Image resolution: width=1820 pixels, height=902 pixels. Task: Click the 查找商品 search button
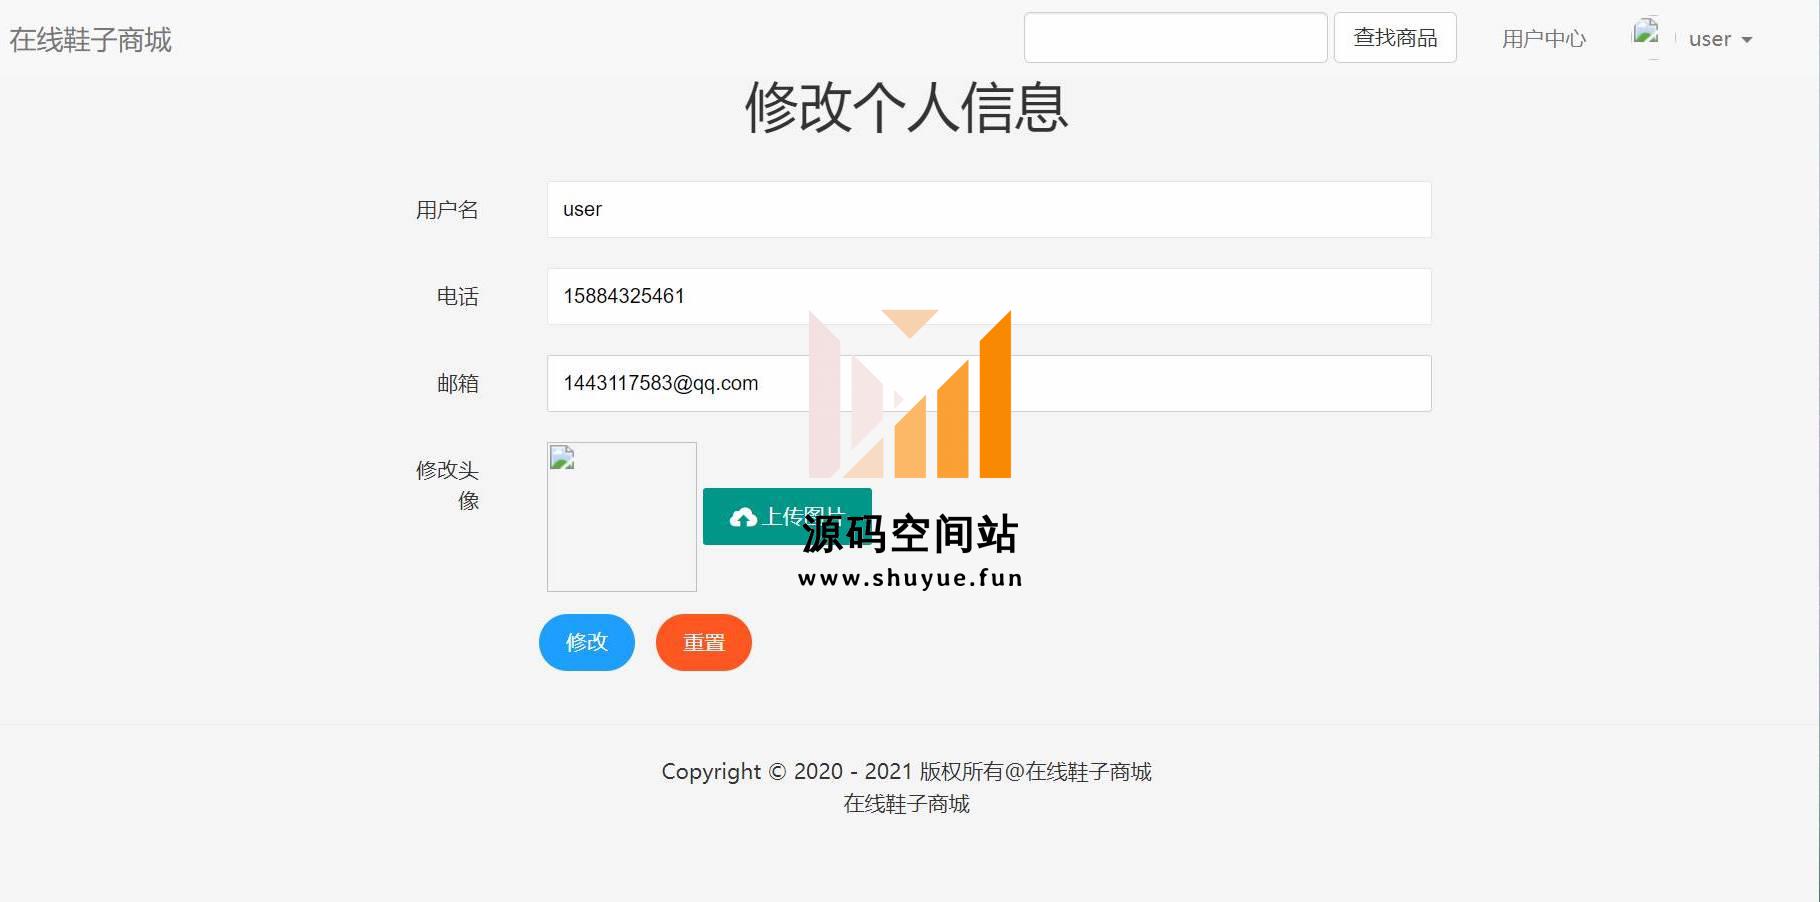click(1395, 38)
